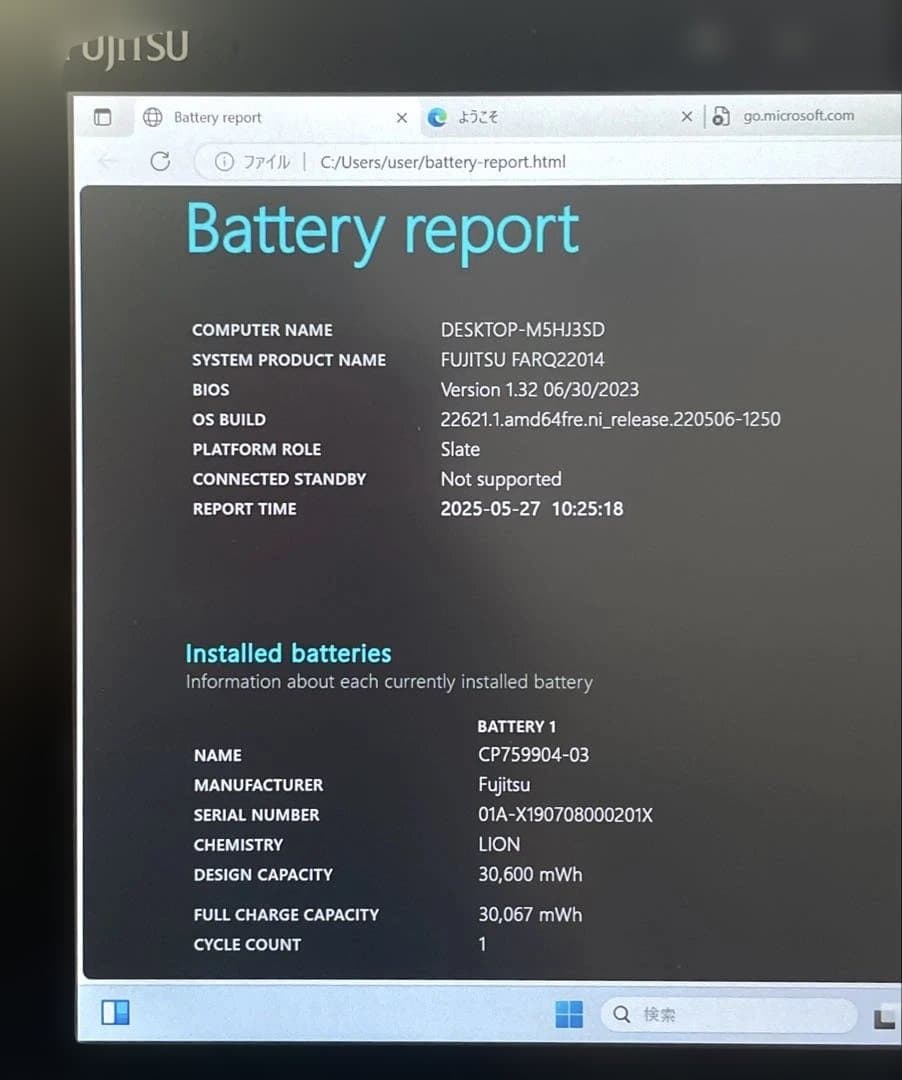Click the Installed batteries section heading
The height and width of the screenshot is (1080, 902).
(288, 653)
